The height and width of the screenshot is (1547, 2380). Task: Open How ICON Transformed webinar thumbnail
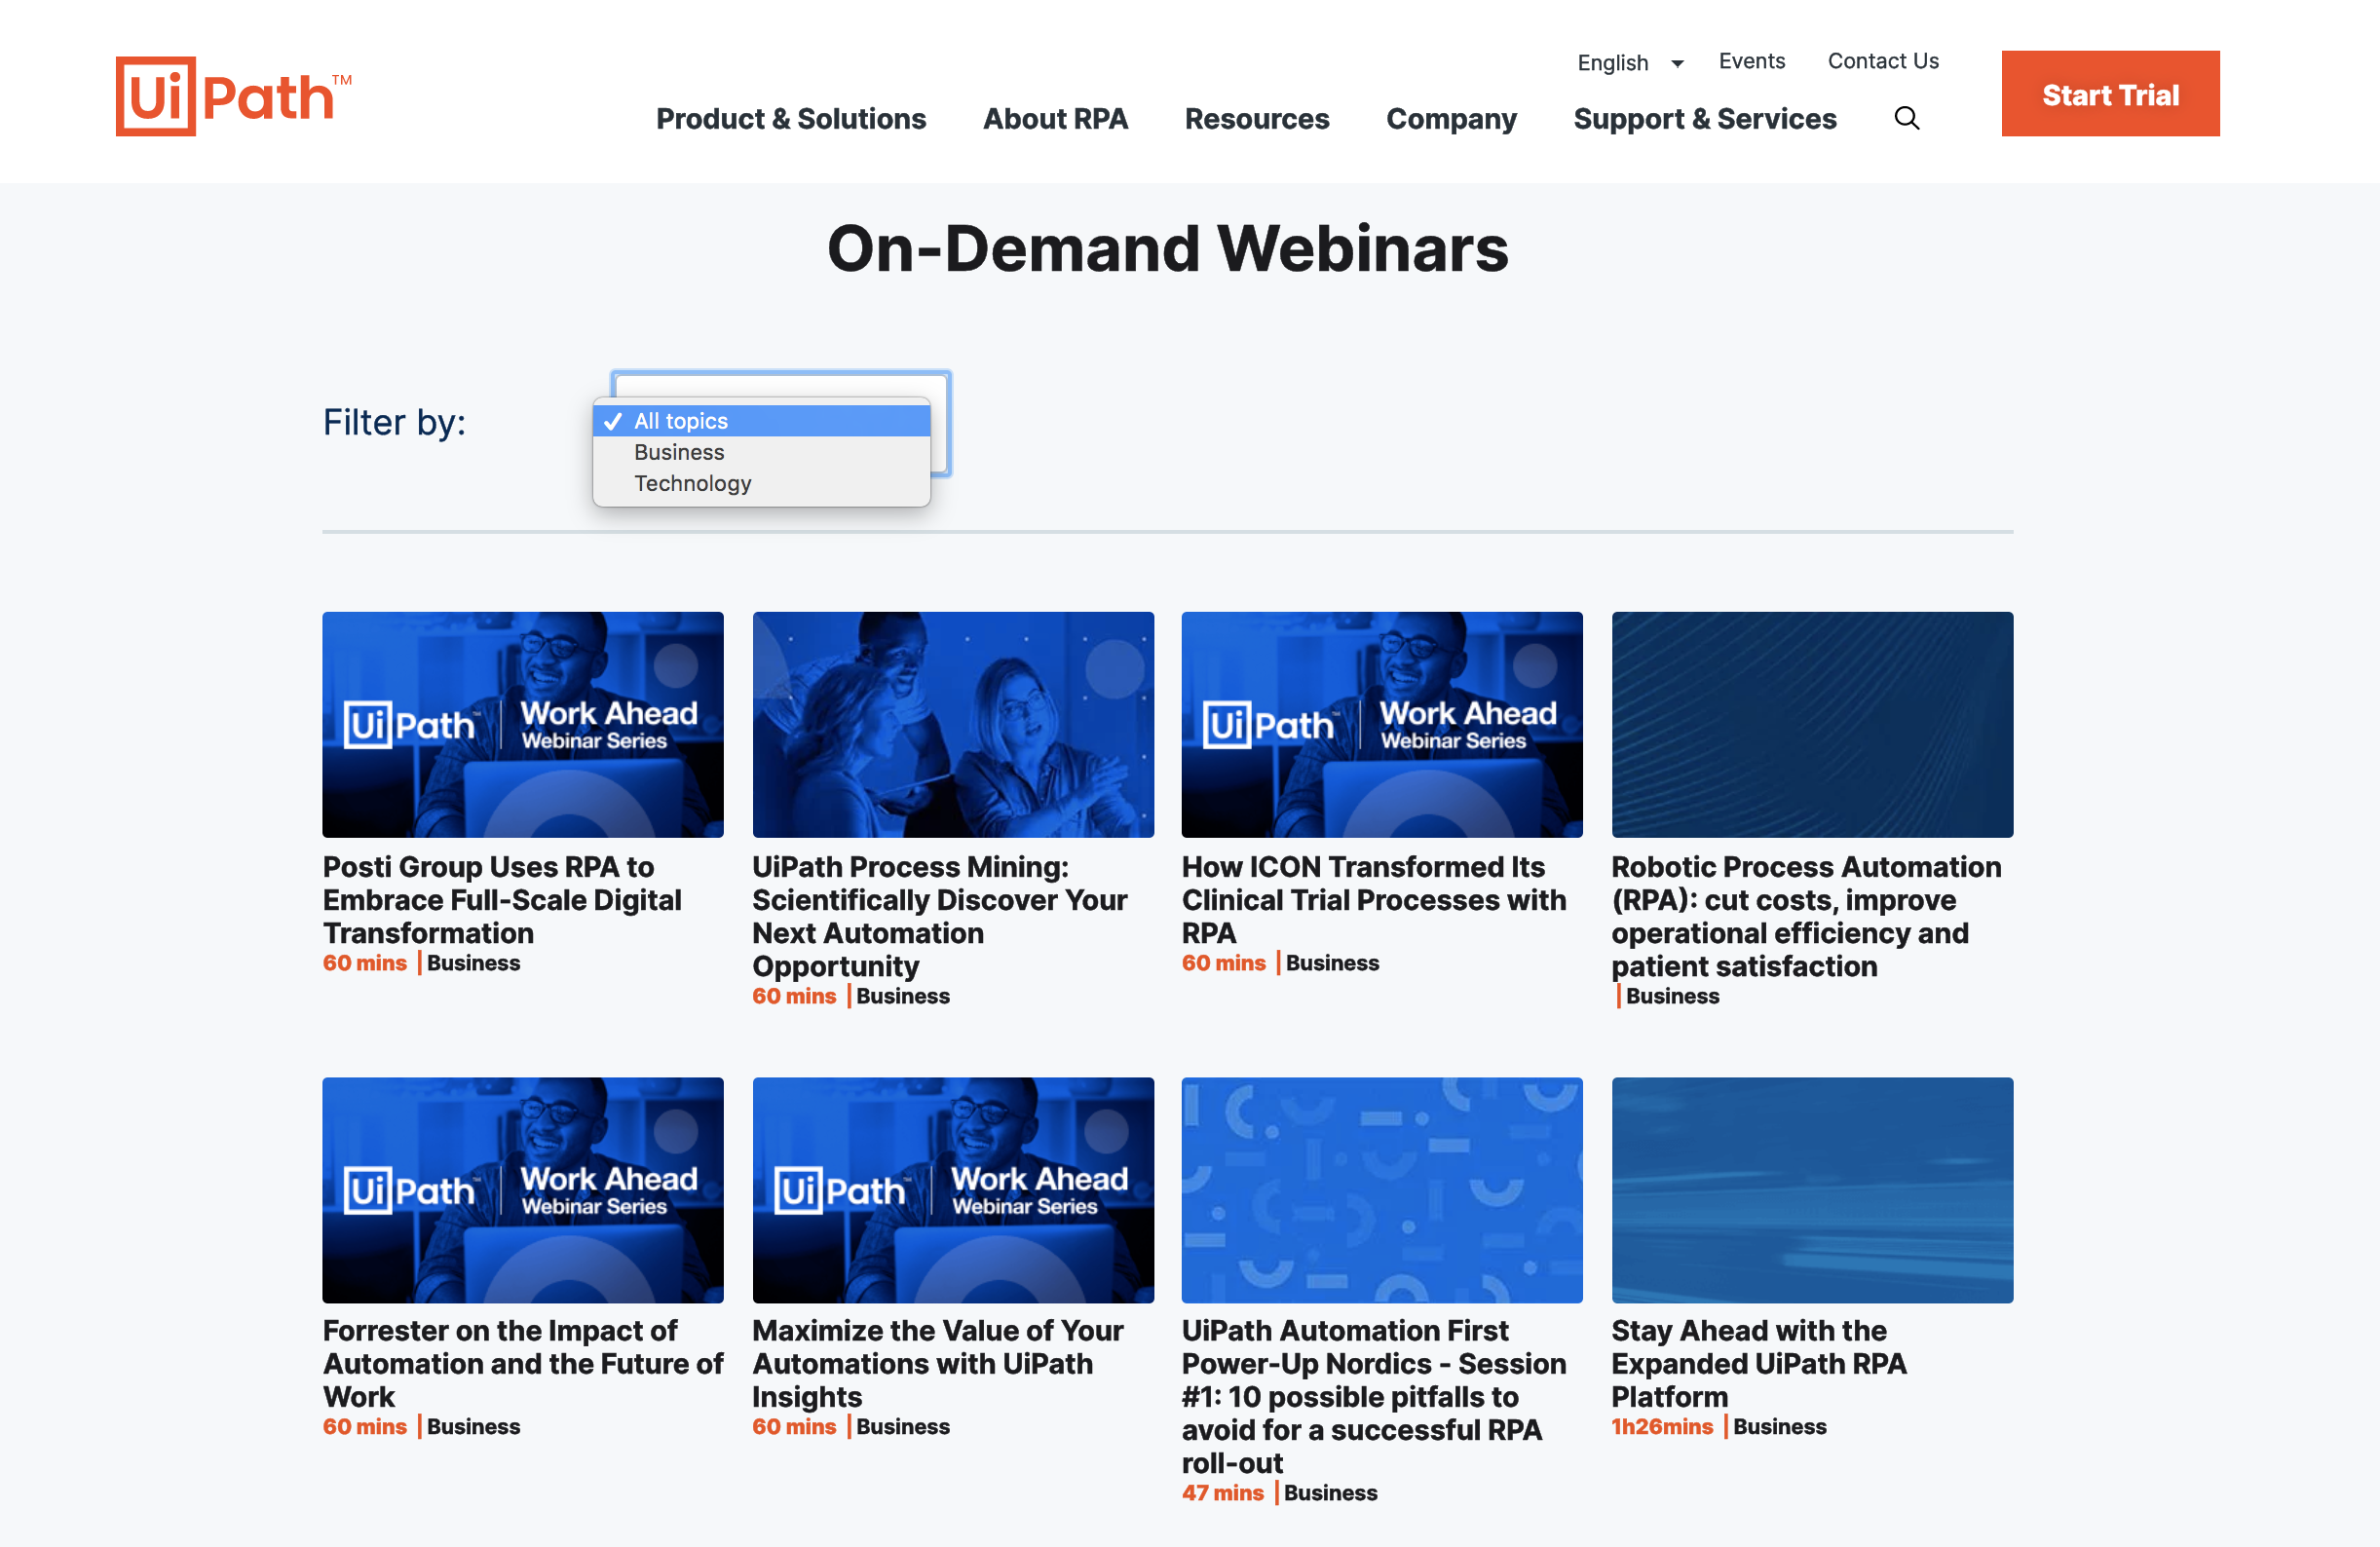point(1382,724)
